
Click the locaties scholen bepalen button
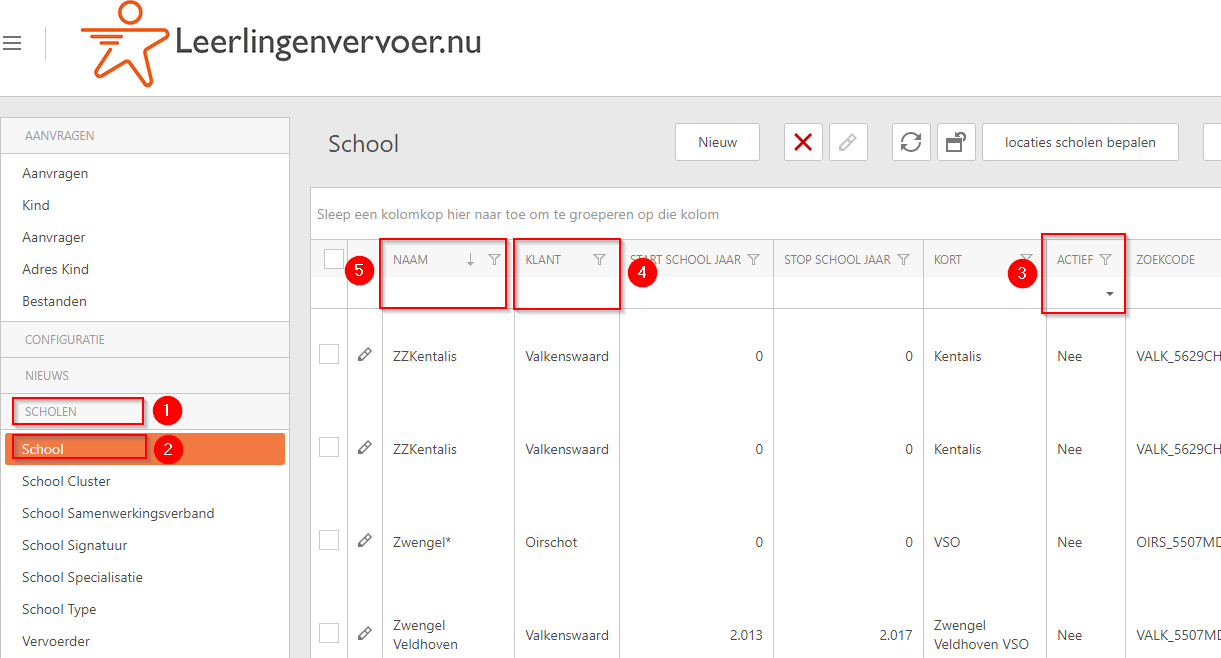click(x=1079, y=141)
